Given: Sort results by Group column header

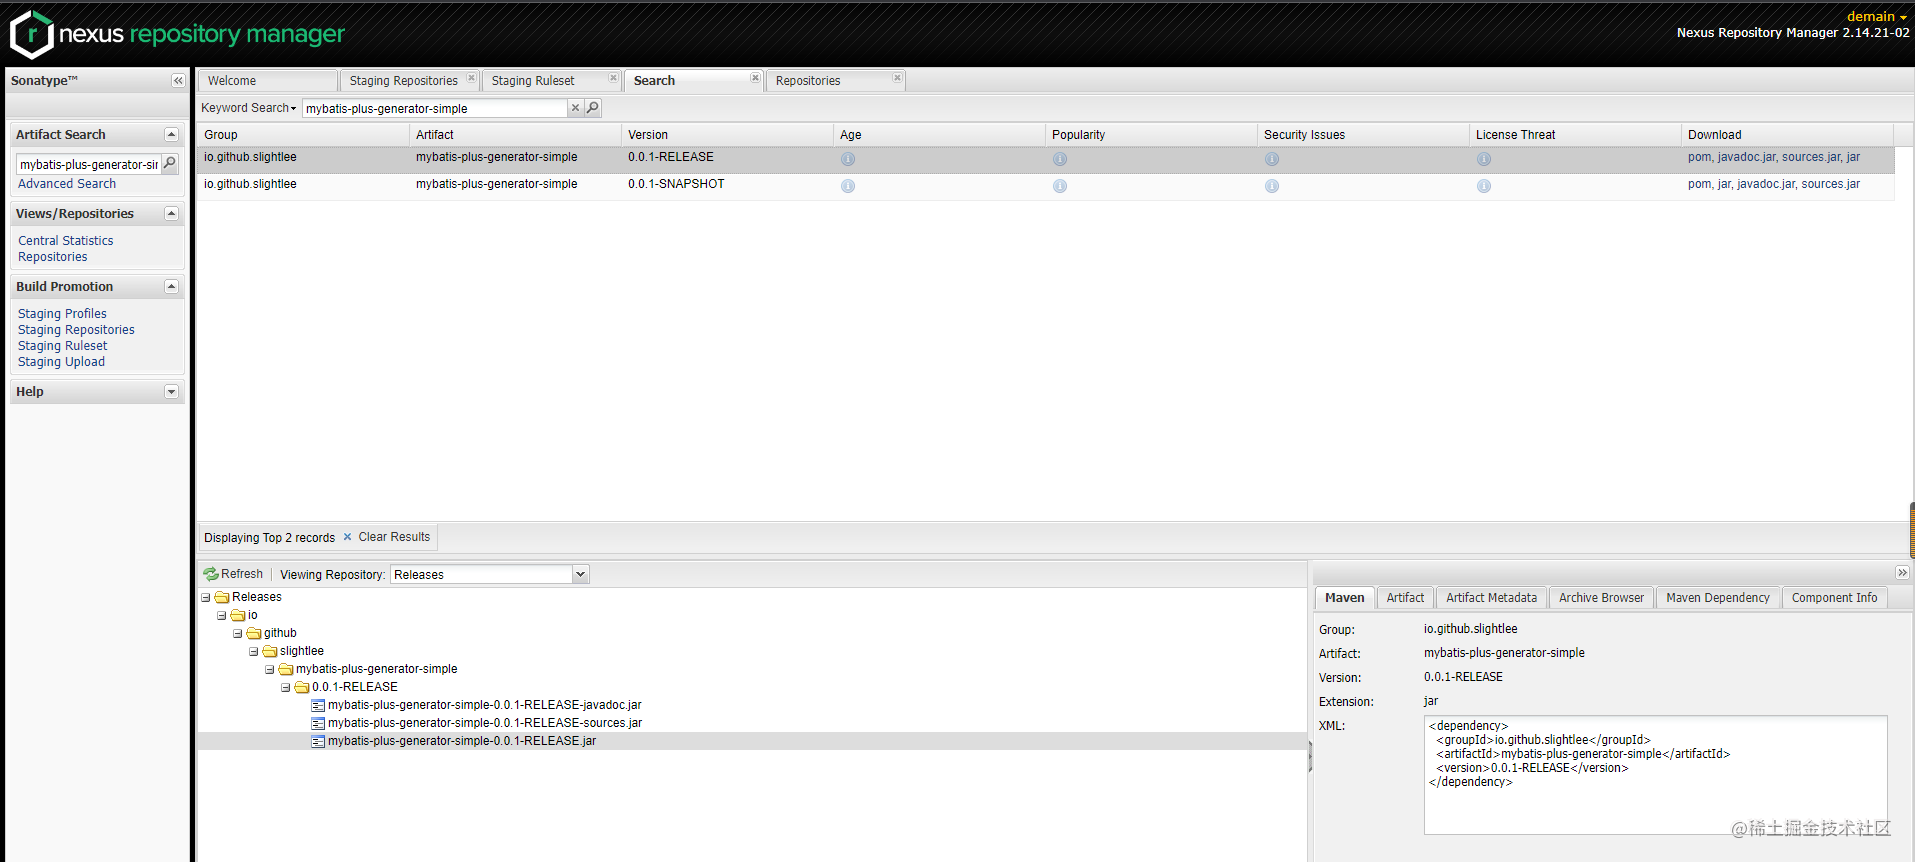Looking at the screenshot, I should (x=303, y=135).
